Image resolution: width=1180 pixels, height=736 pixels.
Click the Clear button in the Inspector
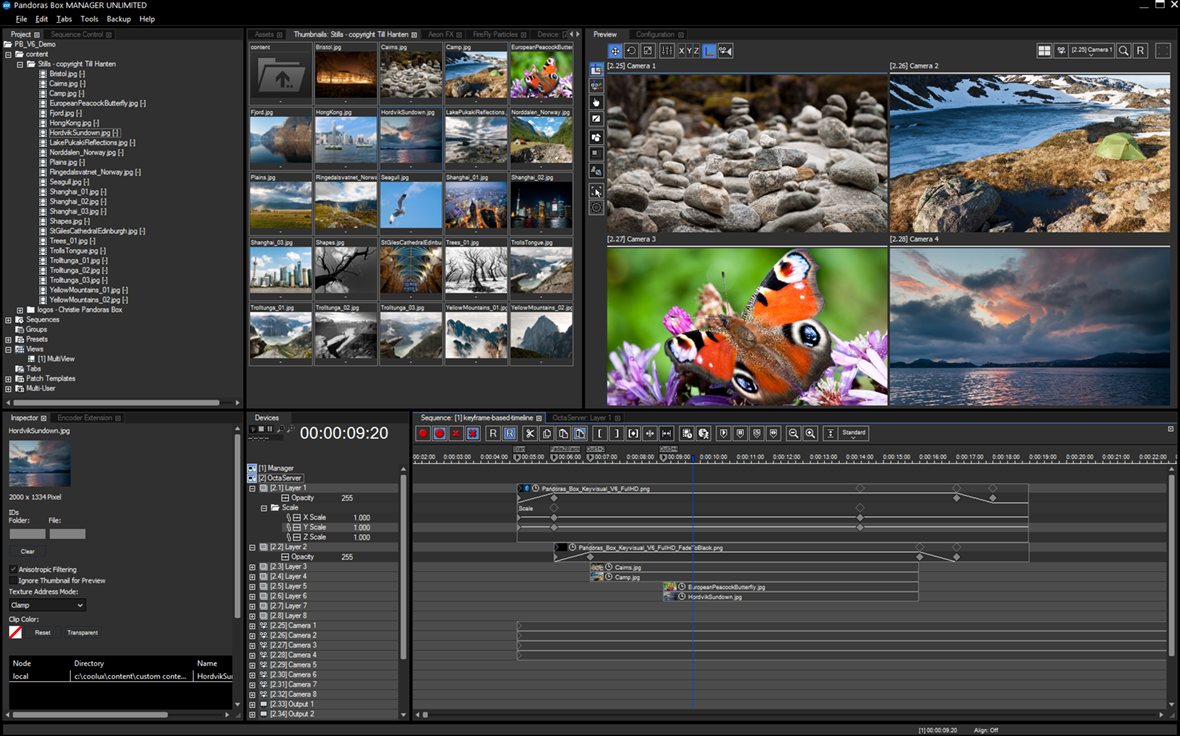coord(27,551)
